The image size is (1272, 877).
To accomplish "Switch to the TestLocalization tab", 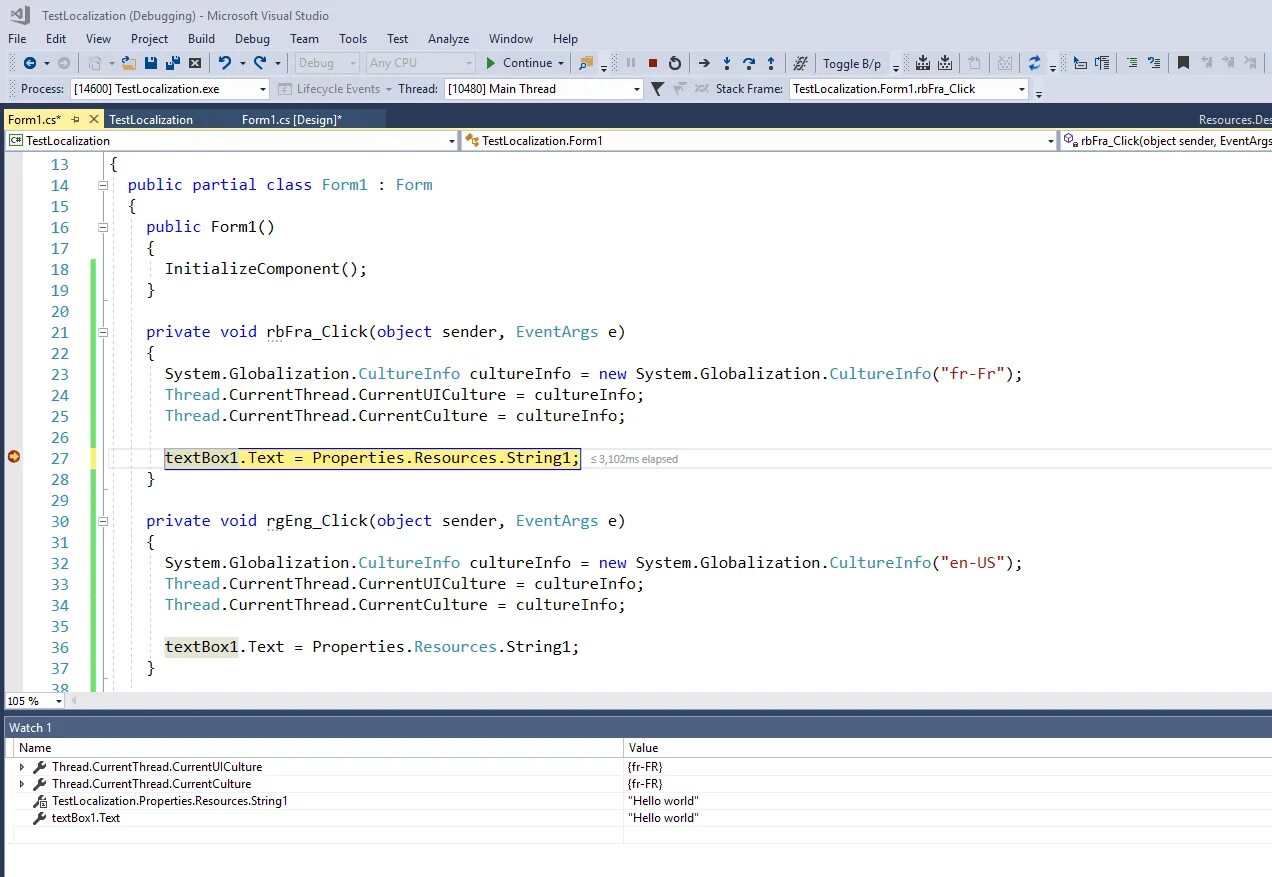I will click(151, 119).
